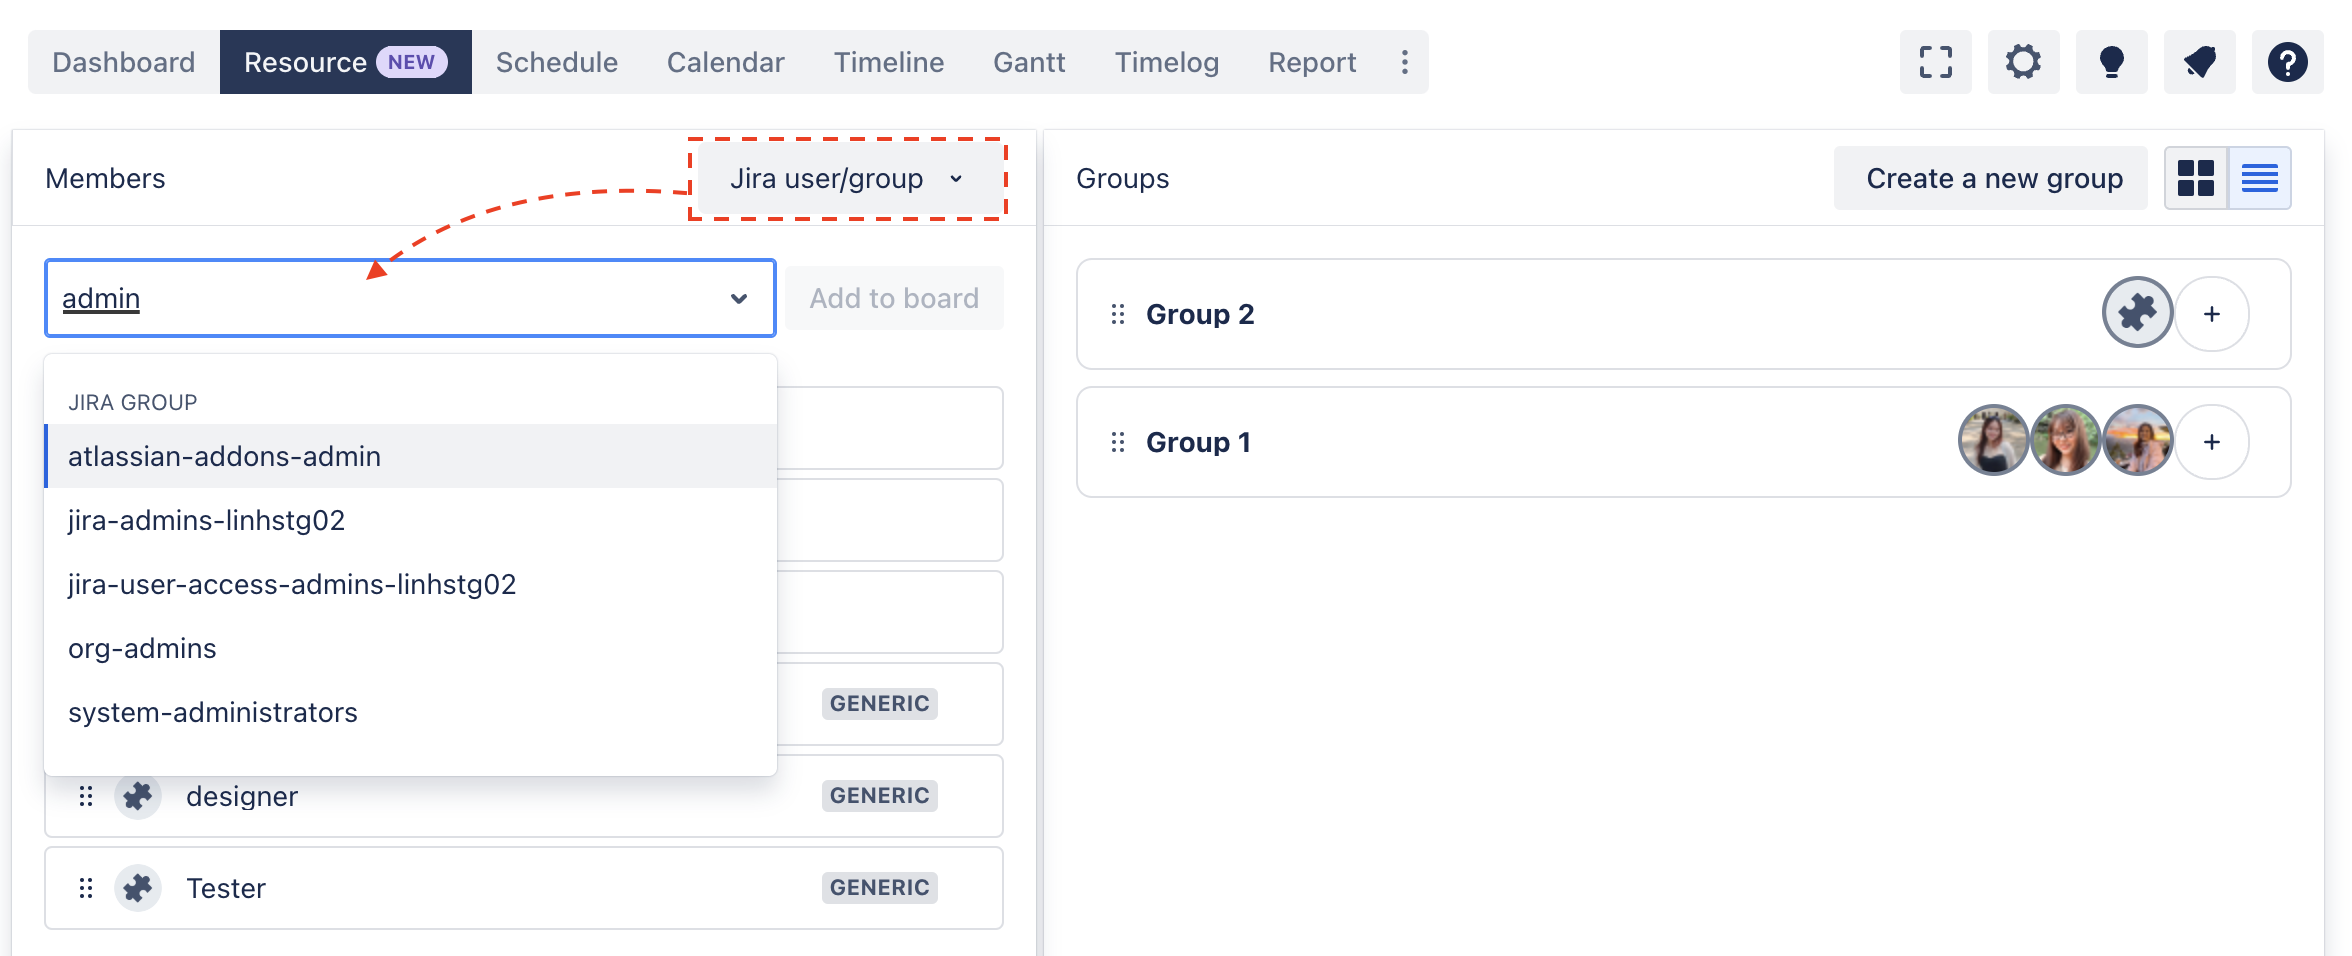Image resolution: width=2352 pixels, height=956 pixels.
Task: Open settings via the gear icon
Action: click(2023, 62)
